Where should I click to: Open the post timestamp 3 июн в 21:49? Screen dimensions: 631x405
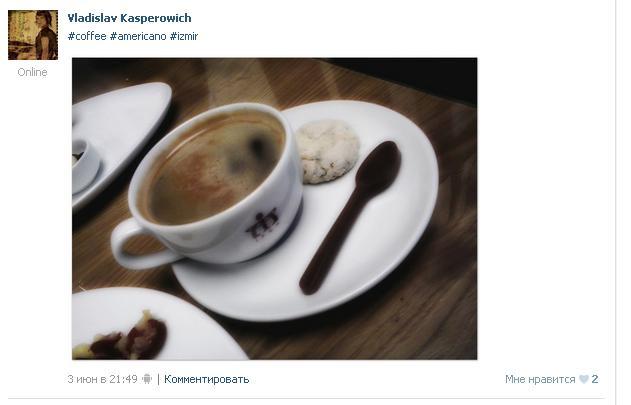pyautogui.click(x=102, y=379)
